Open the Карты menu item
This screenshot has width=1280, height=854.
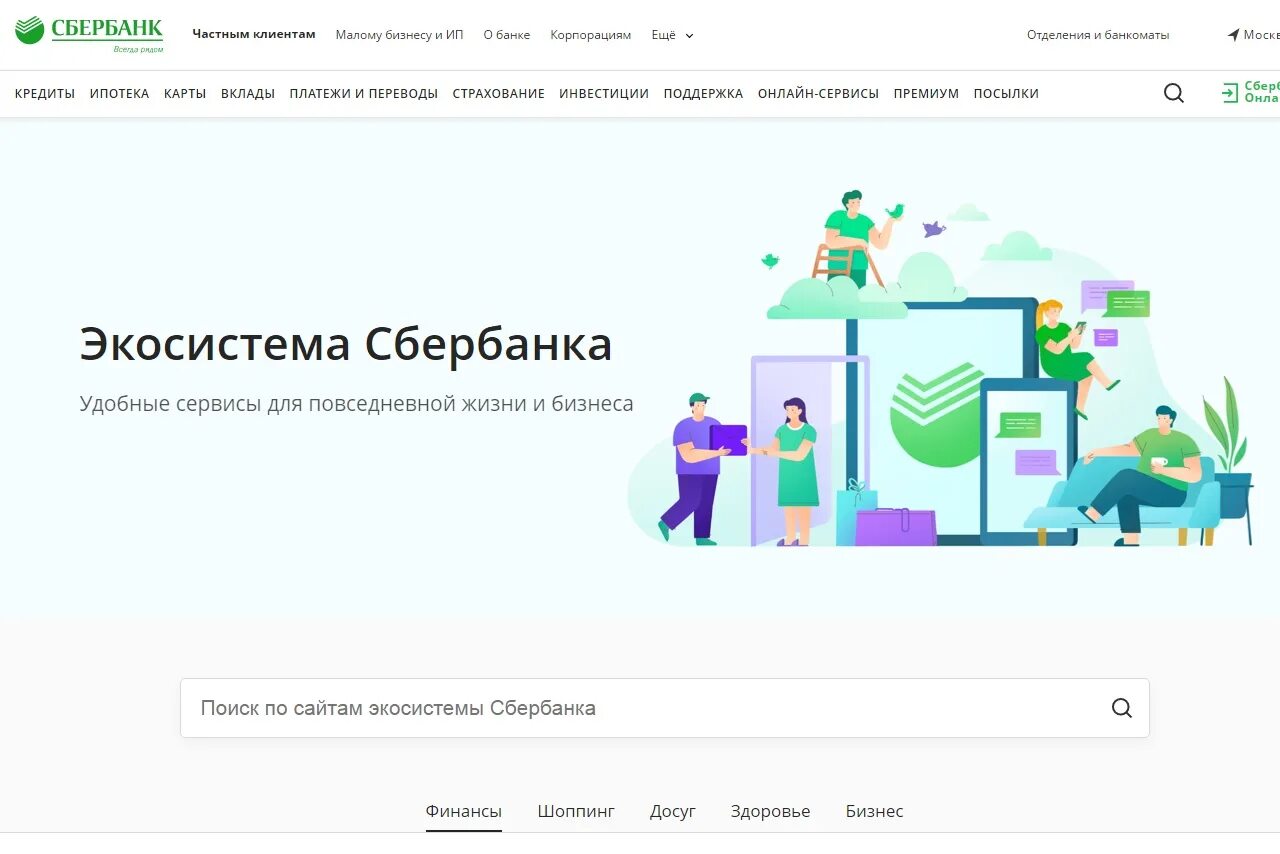point(185,93)
